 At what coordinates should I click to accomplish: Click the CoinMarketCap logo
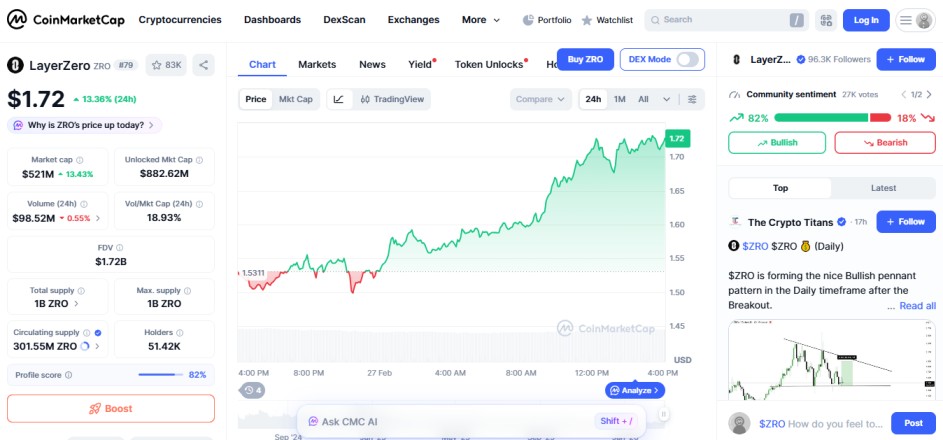[x=66, y=20]
